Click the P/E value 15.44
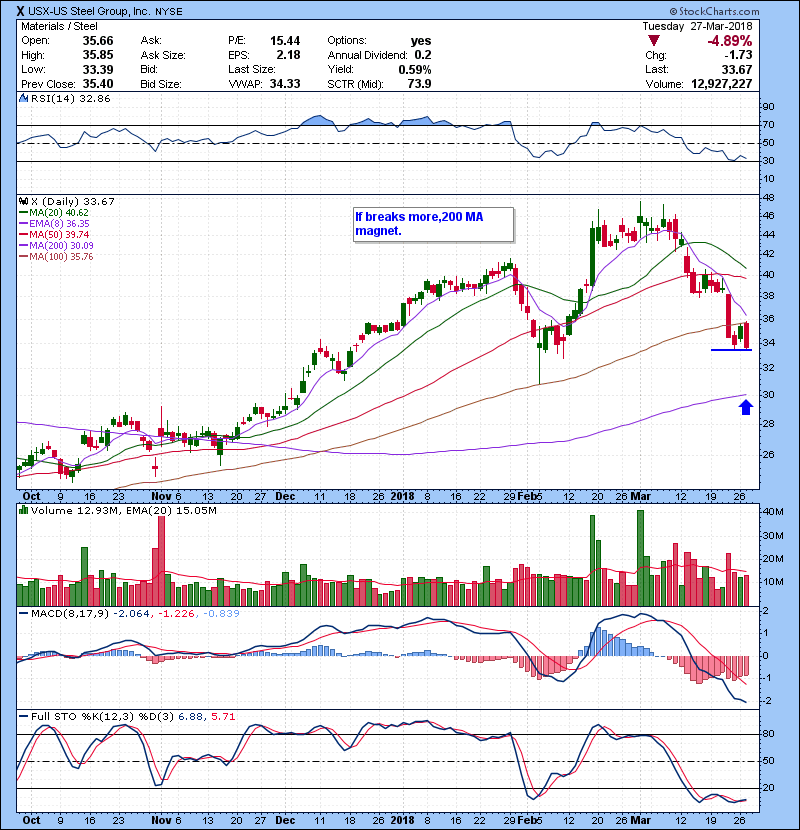The height and width of the screenshot is (830, 800). point(285,41)
